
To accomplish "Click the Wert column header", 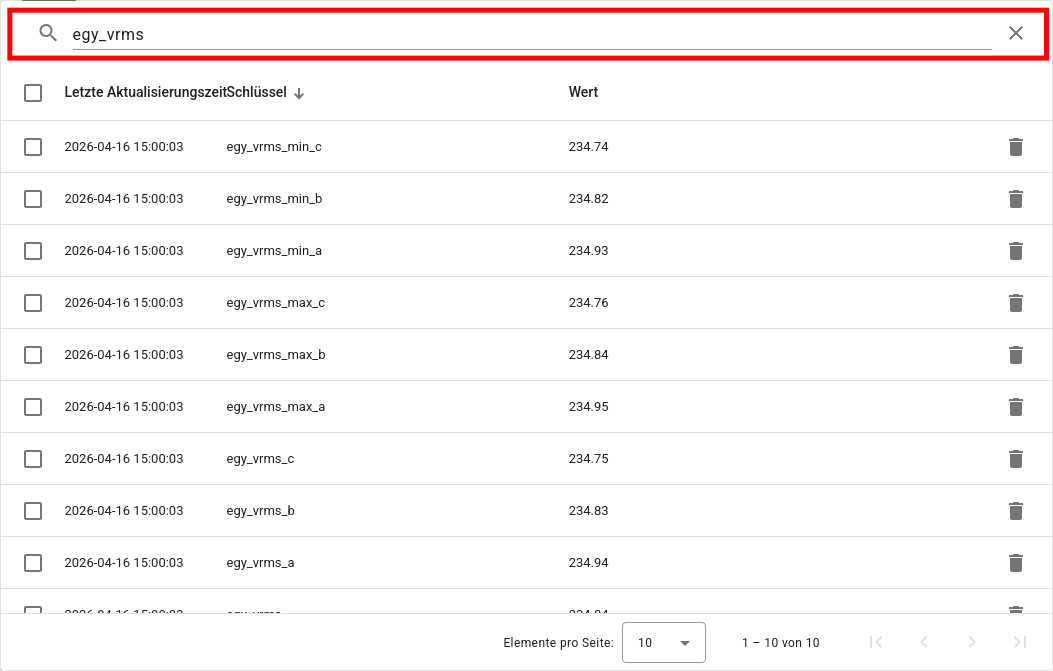I will pos(583,92).
